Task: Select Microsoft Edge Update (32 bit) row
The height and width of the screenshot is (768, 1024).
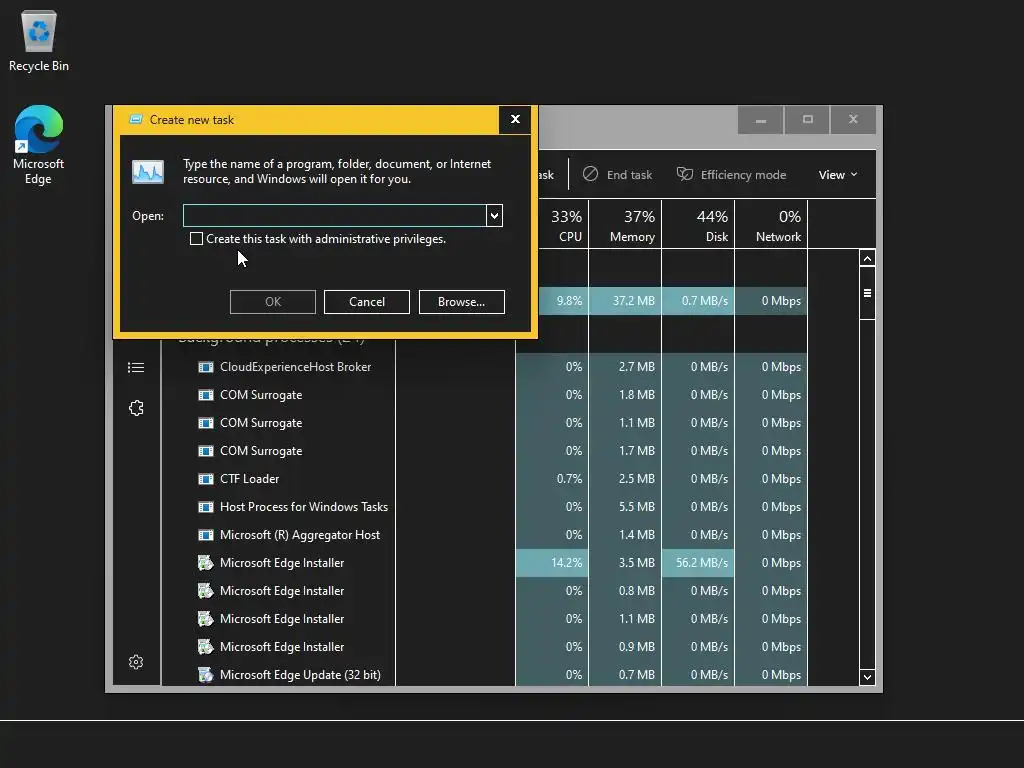Action: (x=483, y=675)
